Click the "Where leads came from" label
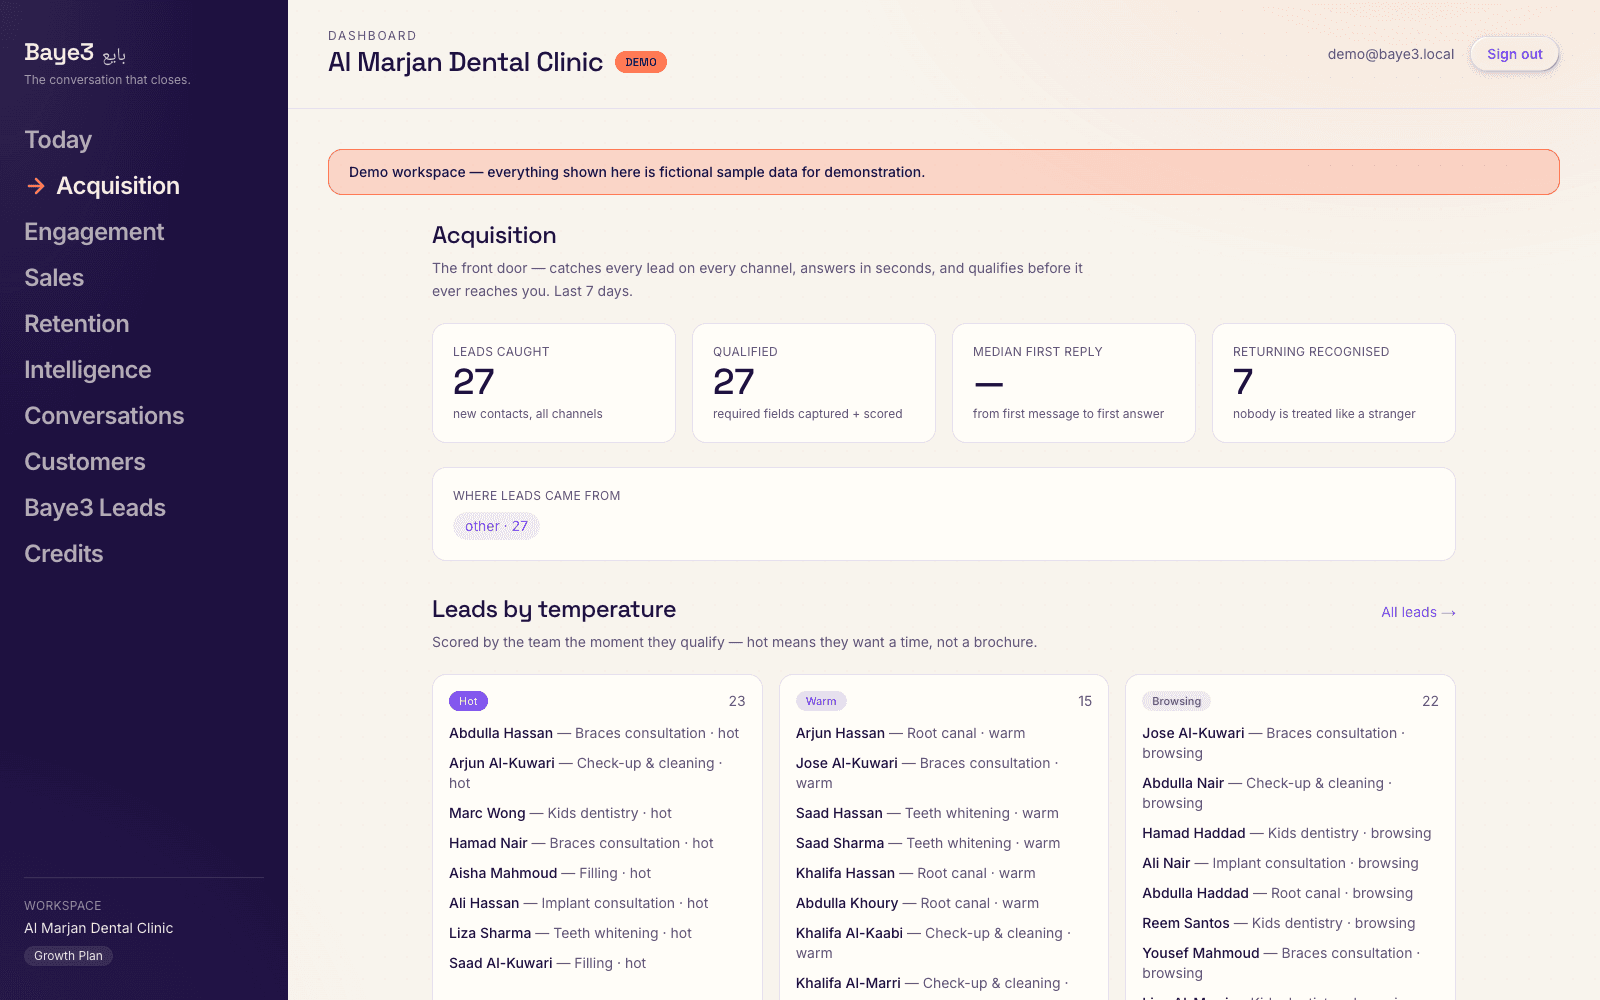The width and height of the screenshot is (1600, 1000). [537, 496]
